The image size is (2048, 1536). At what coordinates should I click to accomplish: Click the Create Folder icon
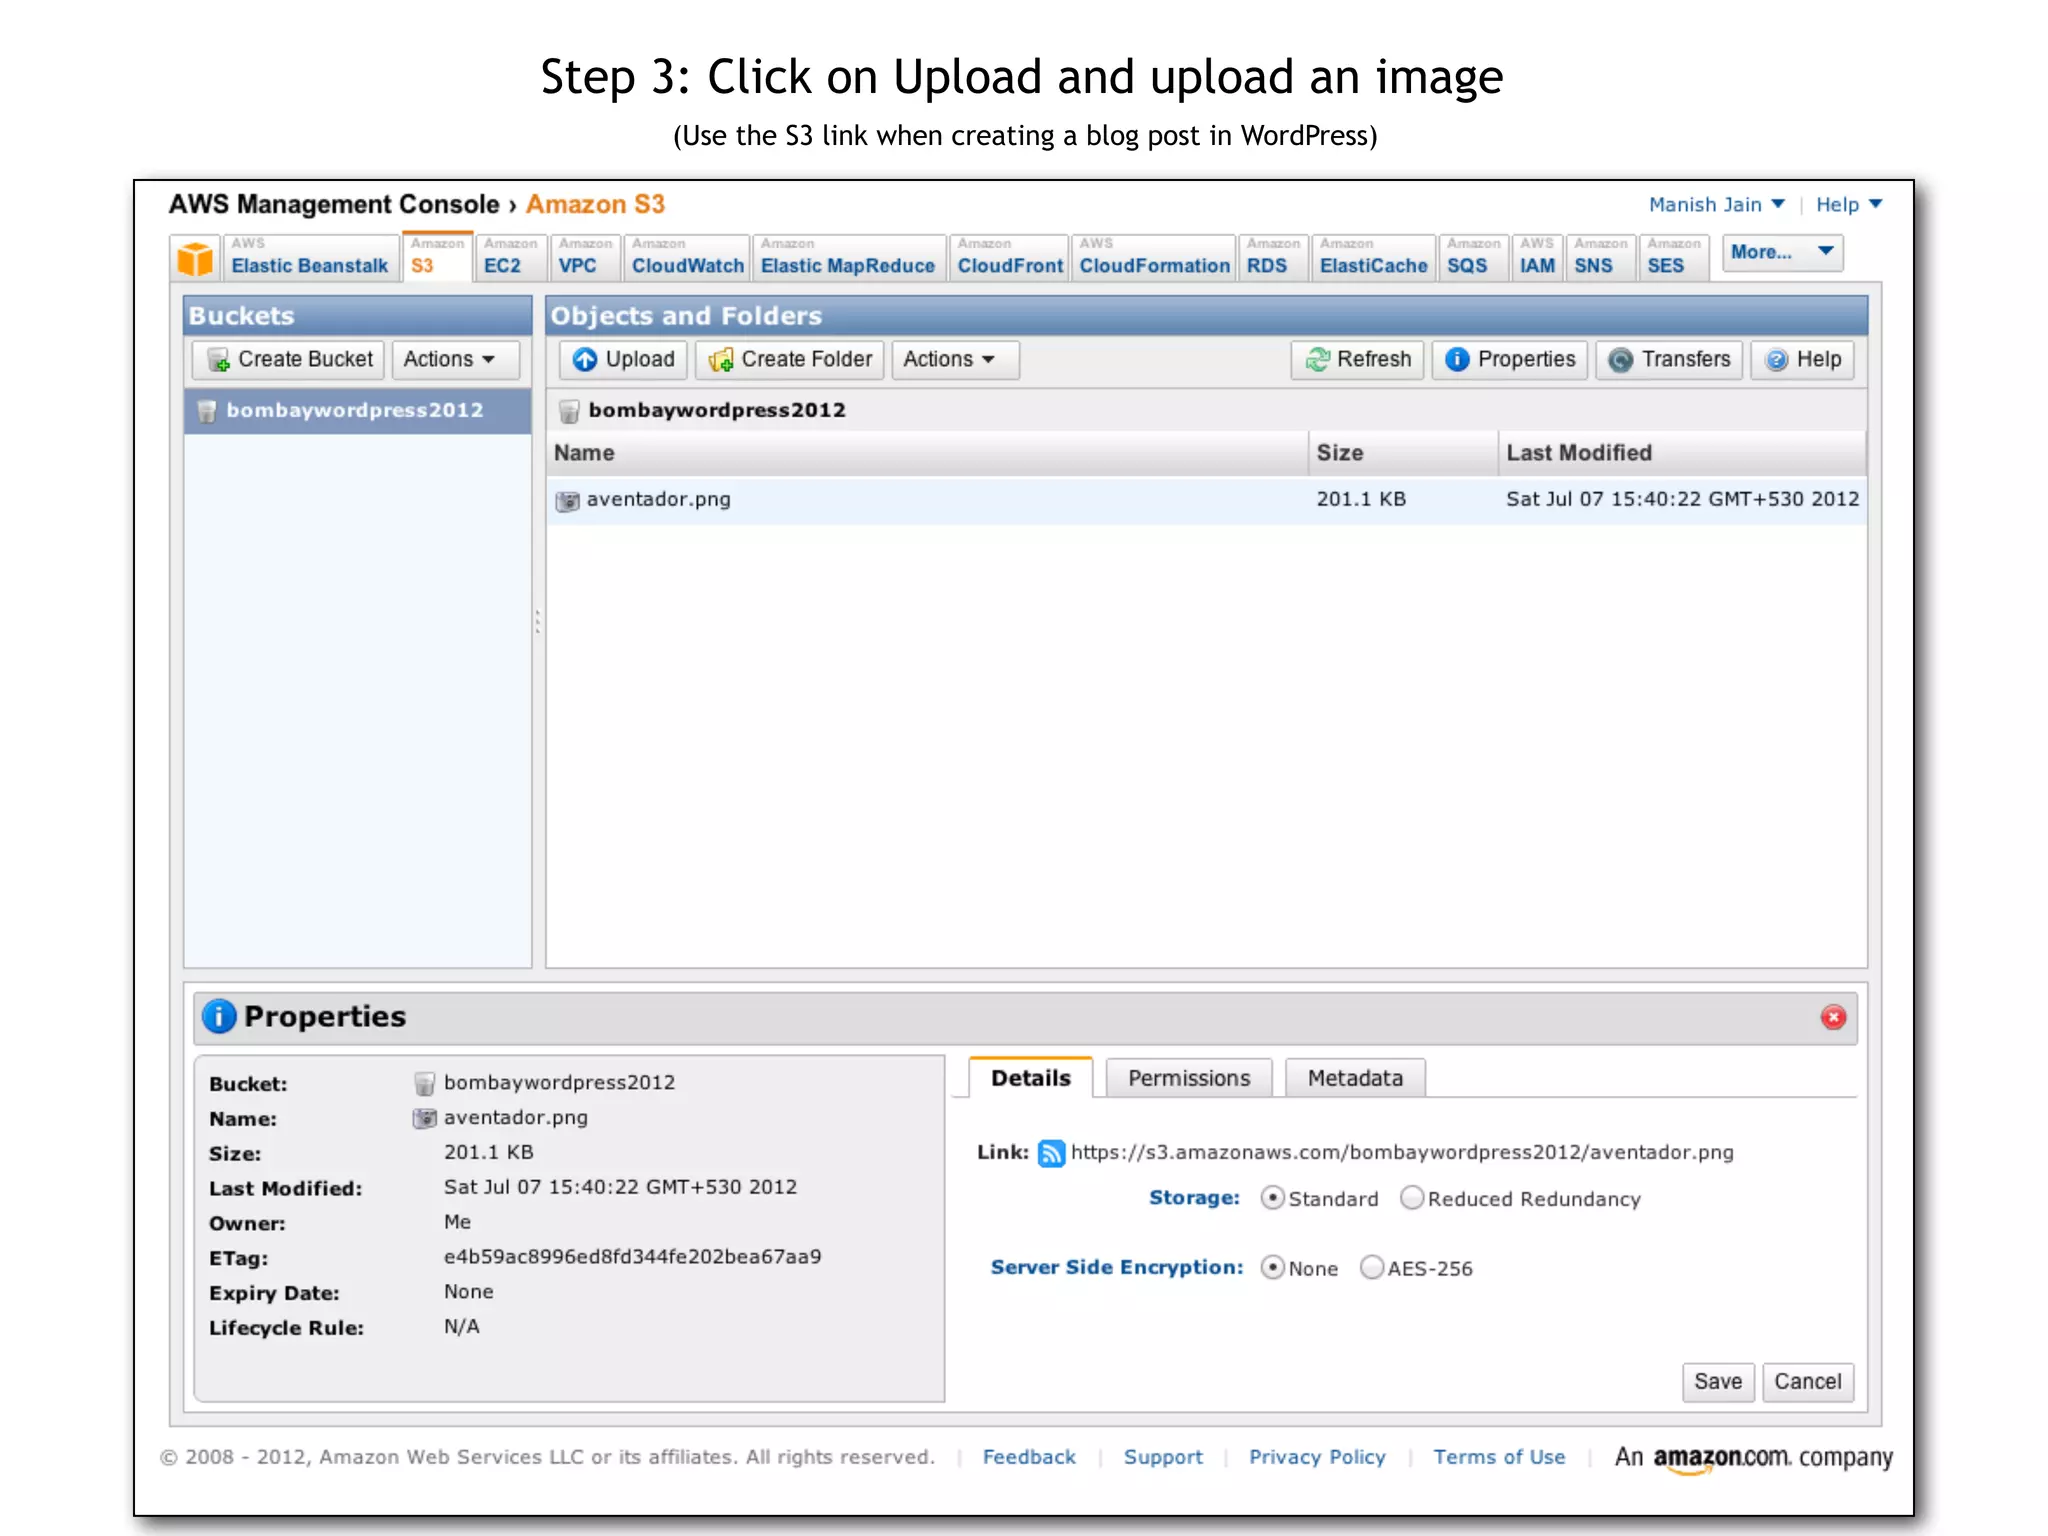(x=721, y=360)
